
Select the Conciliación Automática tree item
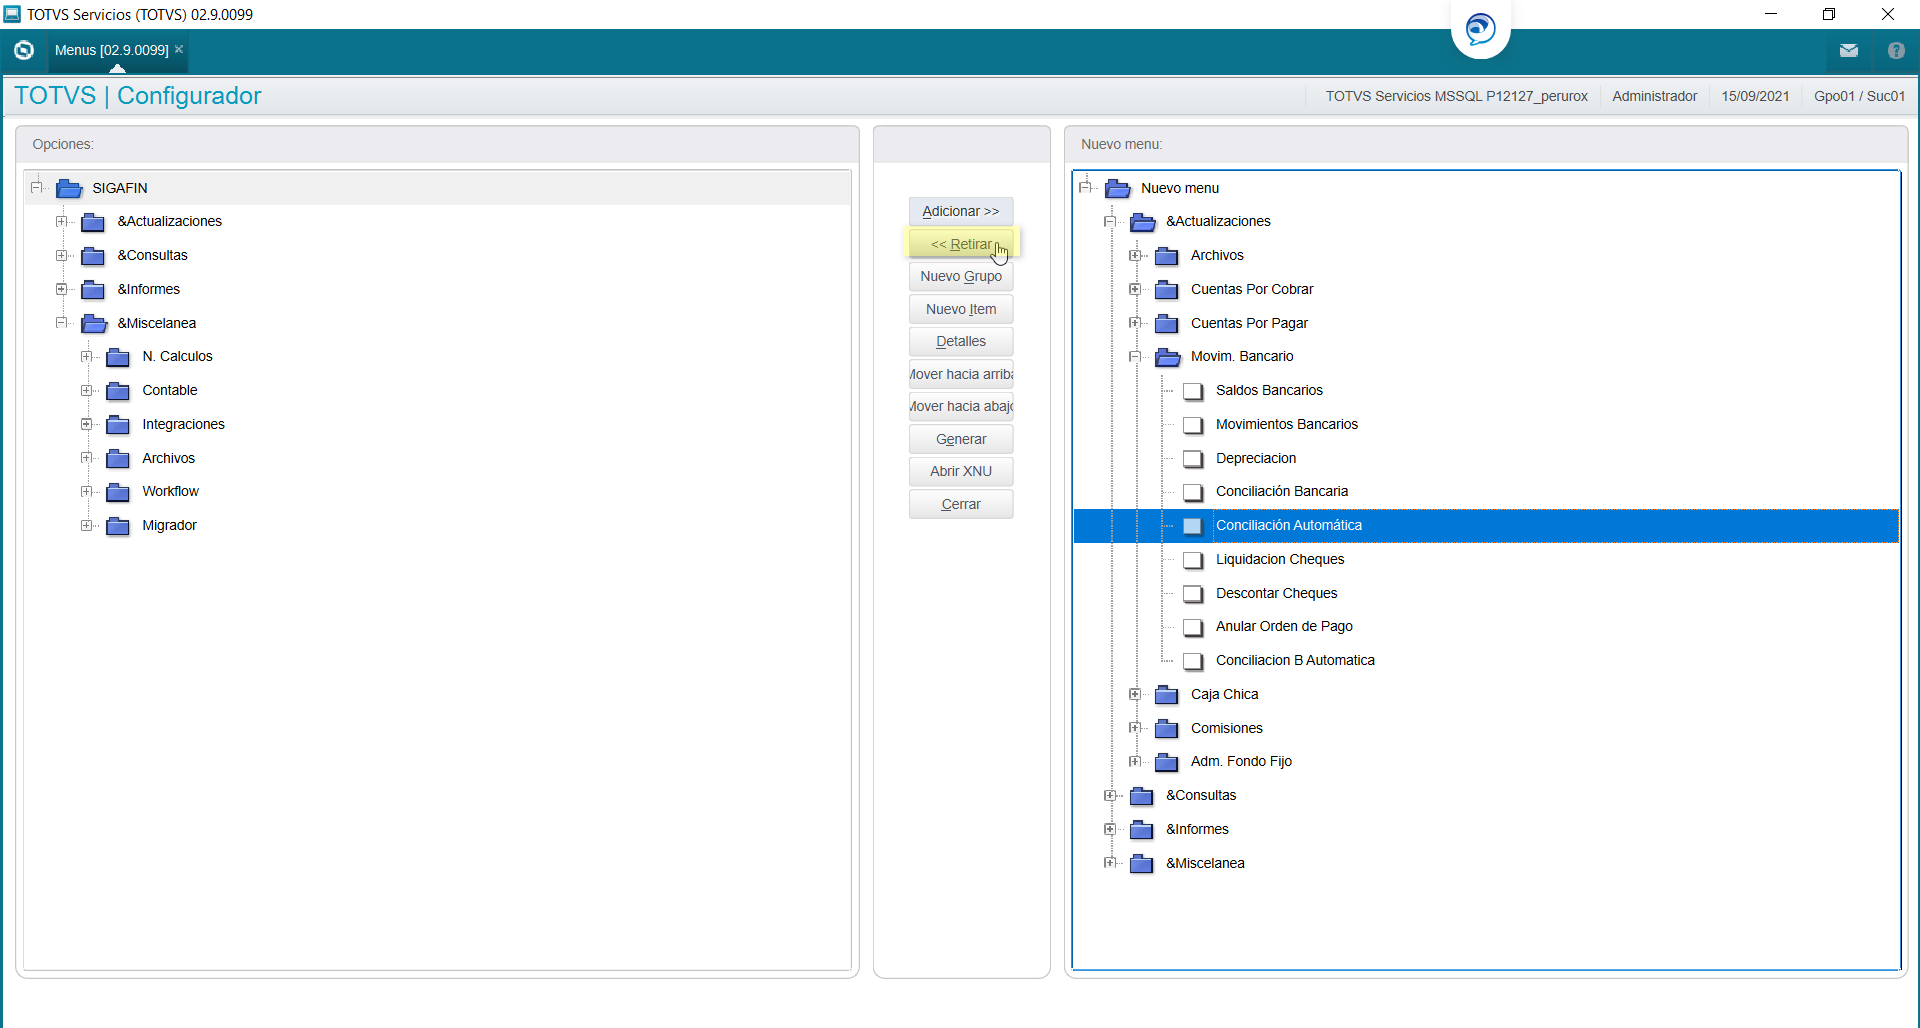(1486, 526)
